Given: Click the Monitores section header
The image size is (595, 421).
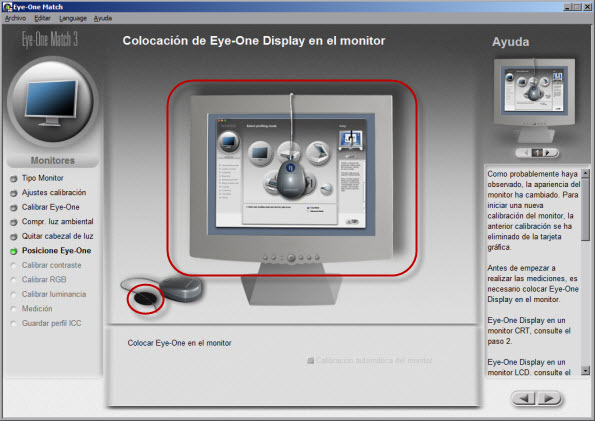Looking at the screenshot, I should (x=52, y=161).
